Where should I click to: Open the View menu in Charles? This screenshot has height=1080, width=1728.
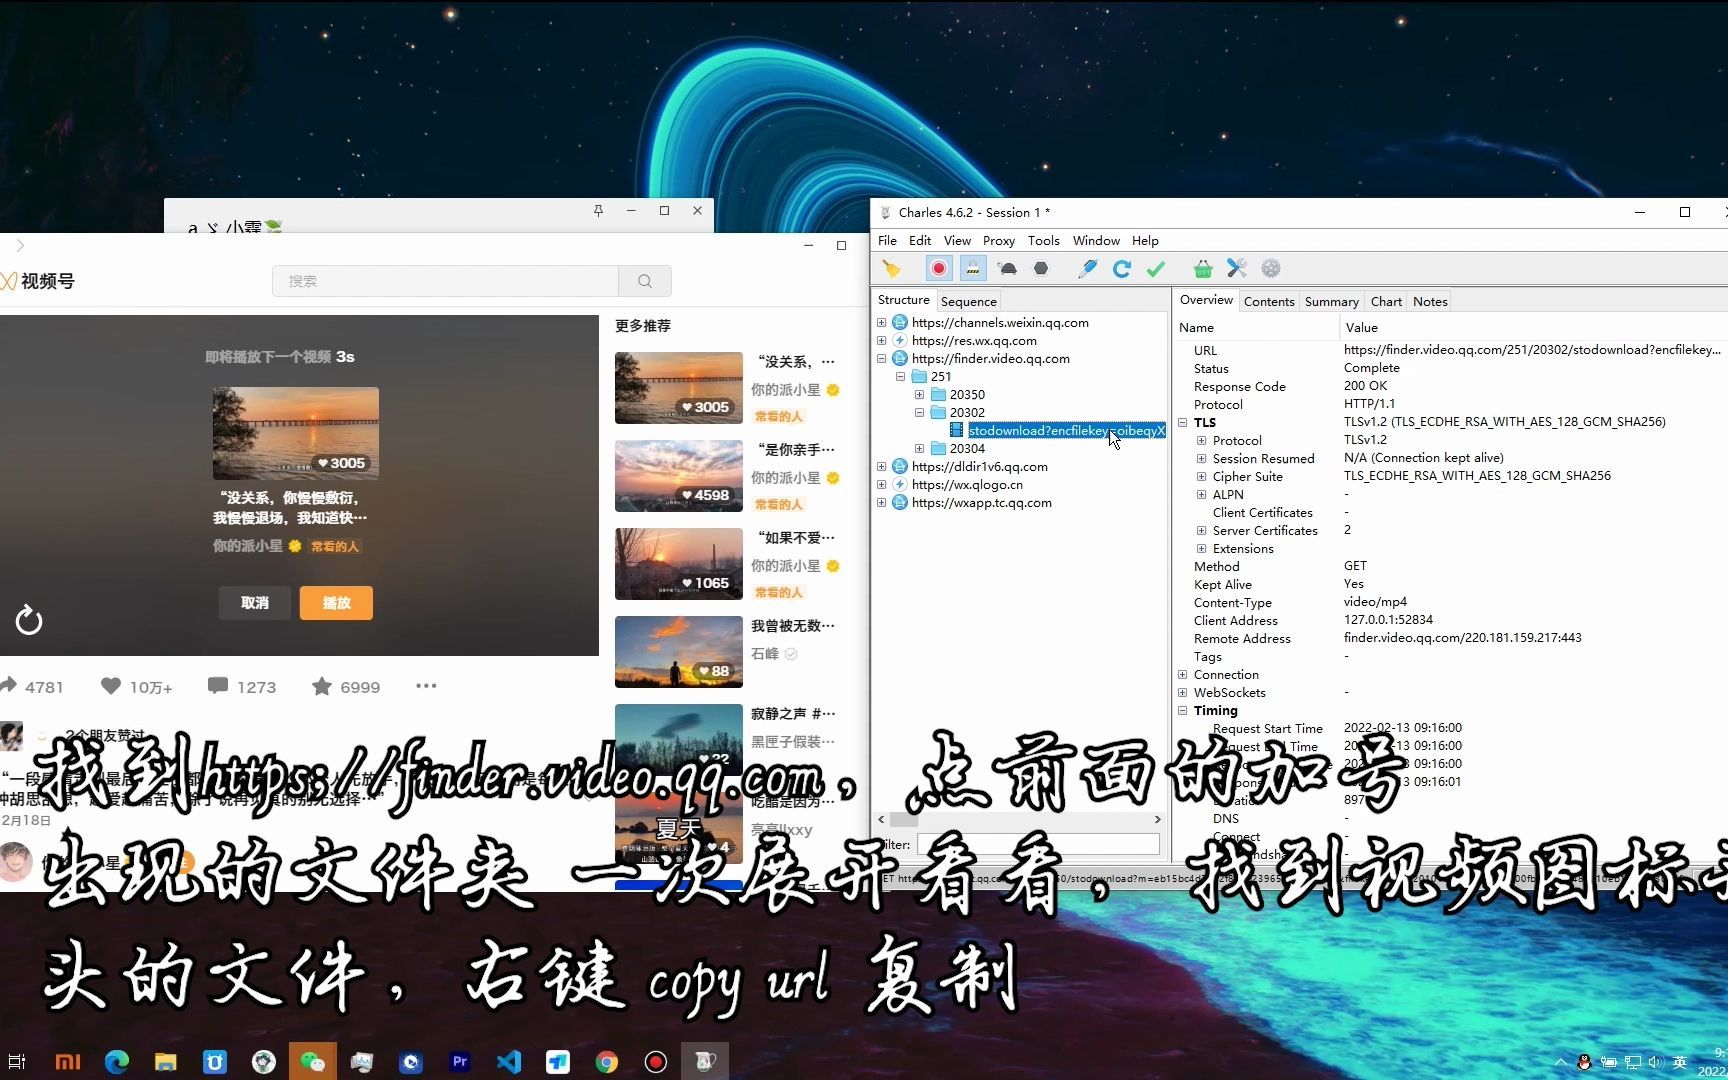click(x=957, y=241)
